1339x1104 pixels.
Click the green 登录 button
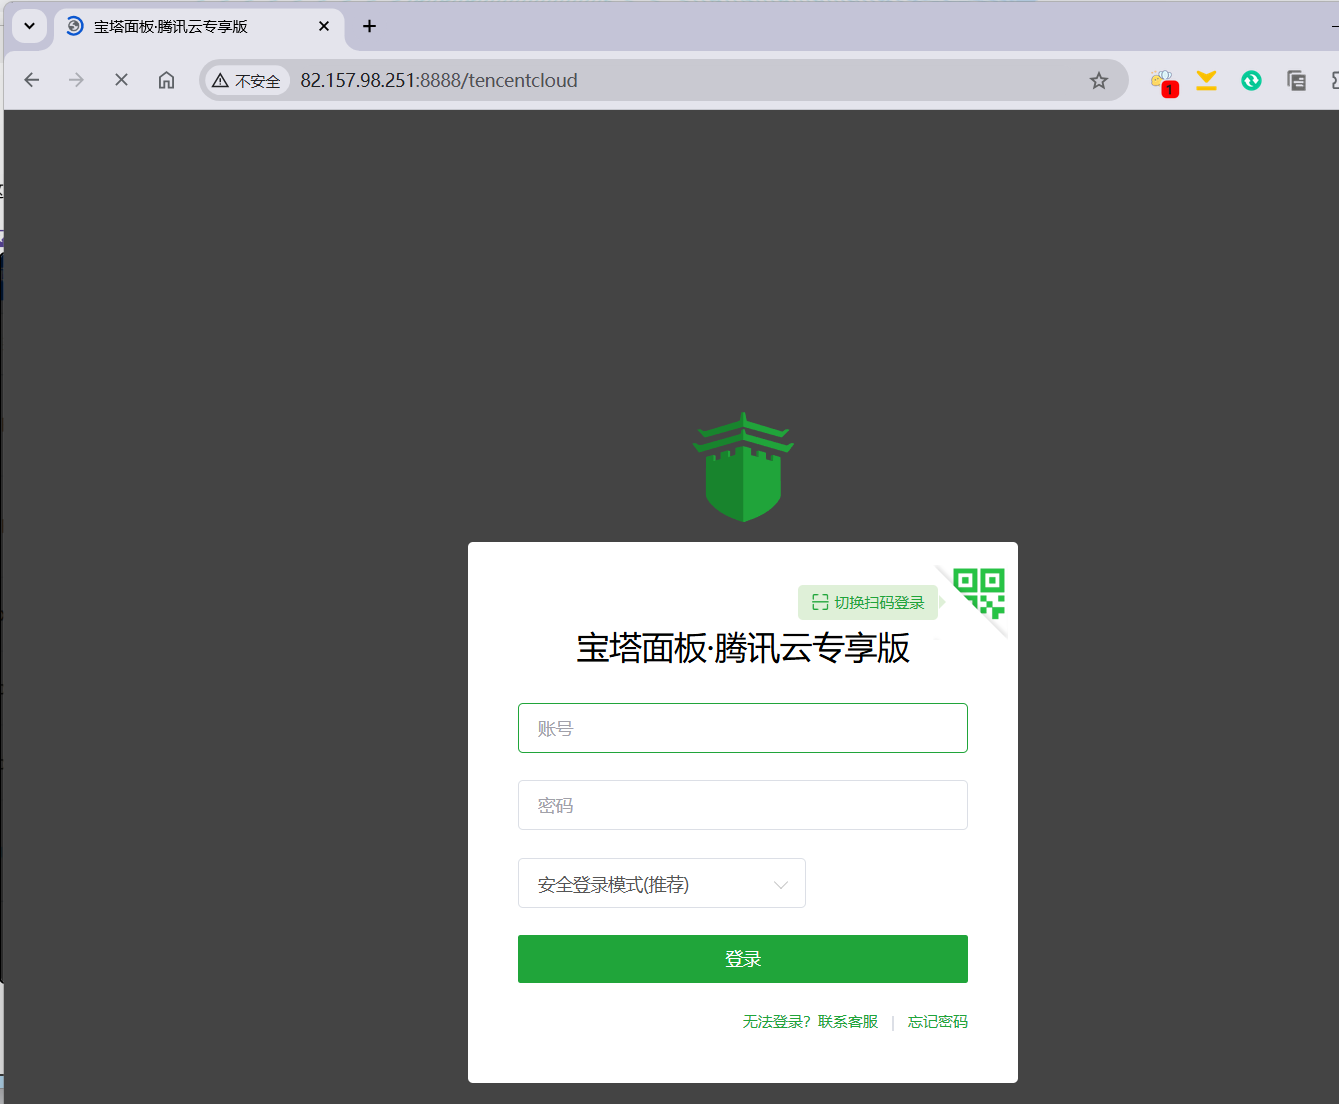click(742, 959)
